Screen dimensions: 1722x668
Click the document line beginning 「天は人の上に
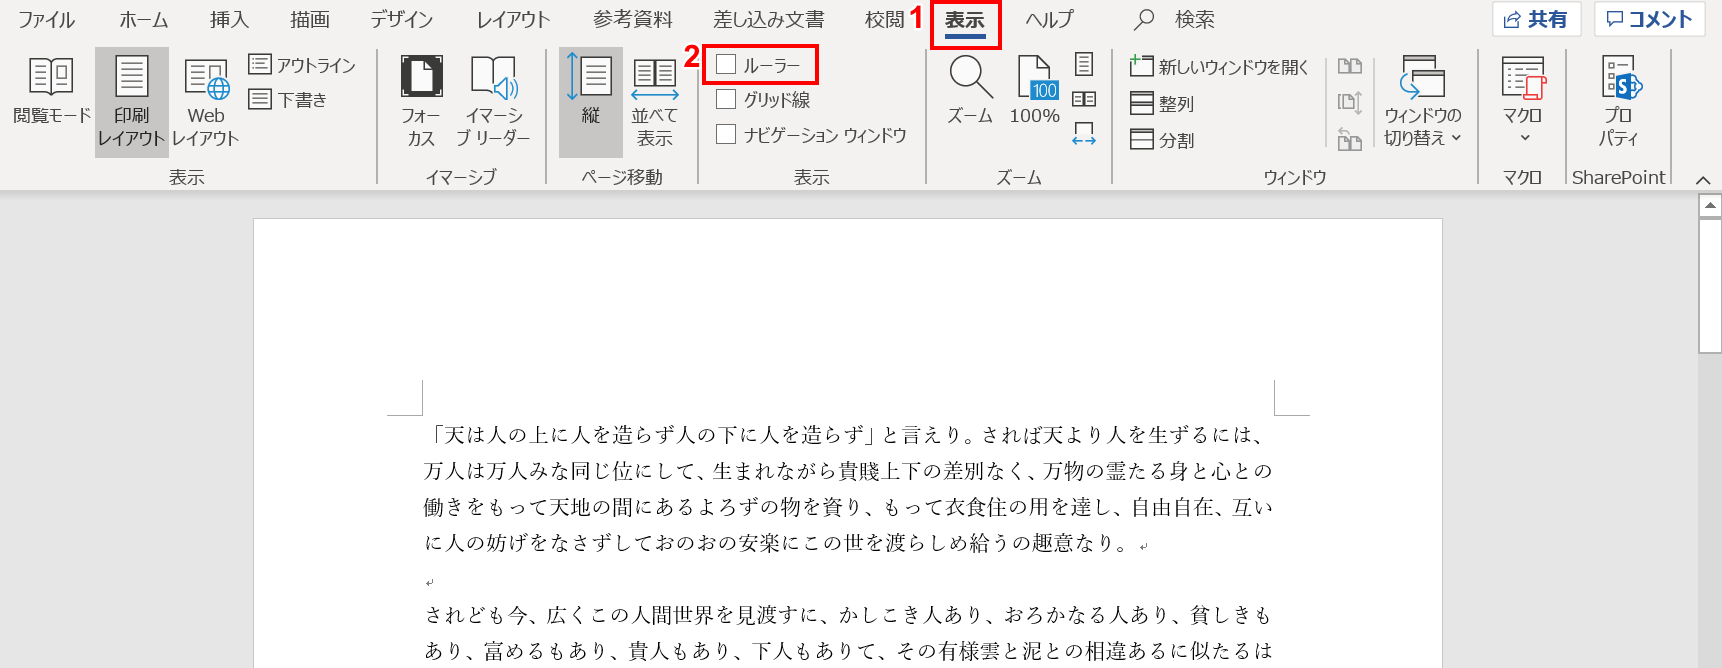pos(849,435)
